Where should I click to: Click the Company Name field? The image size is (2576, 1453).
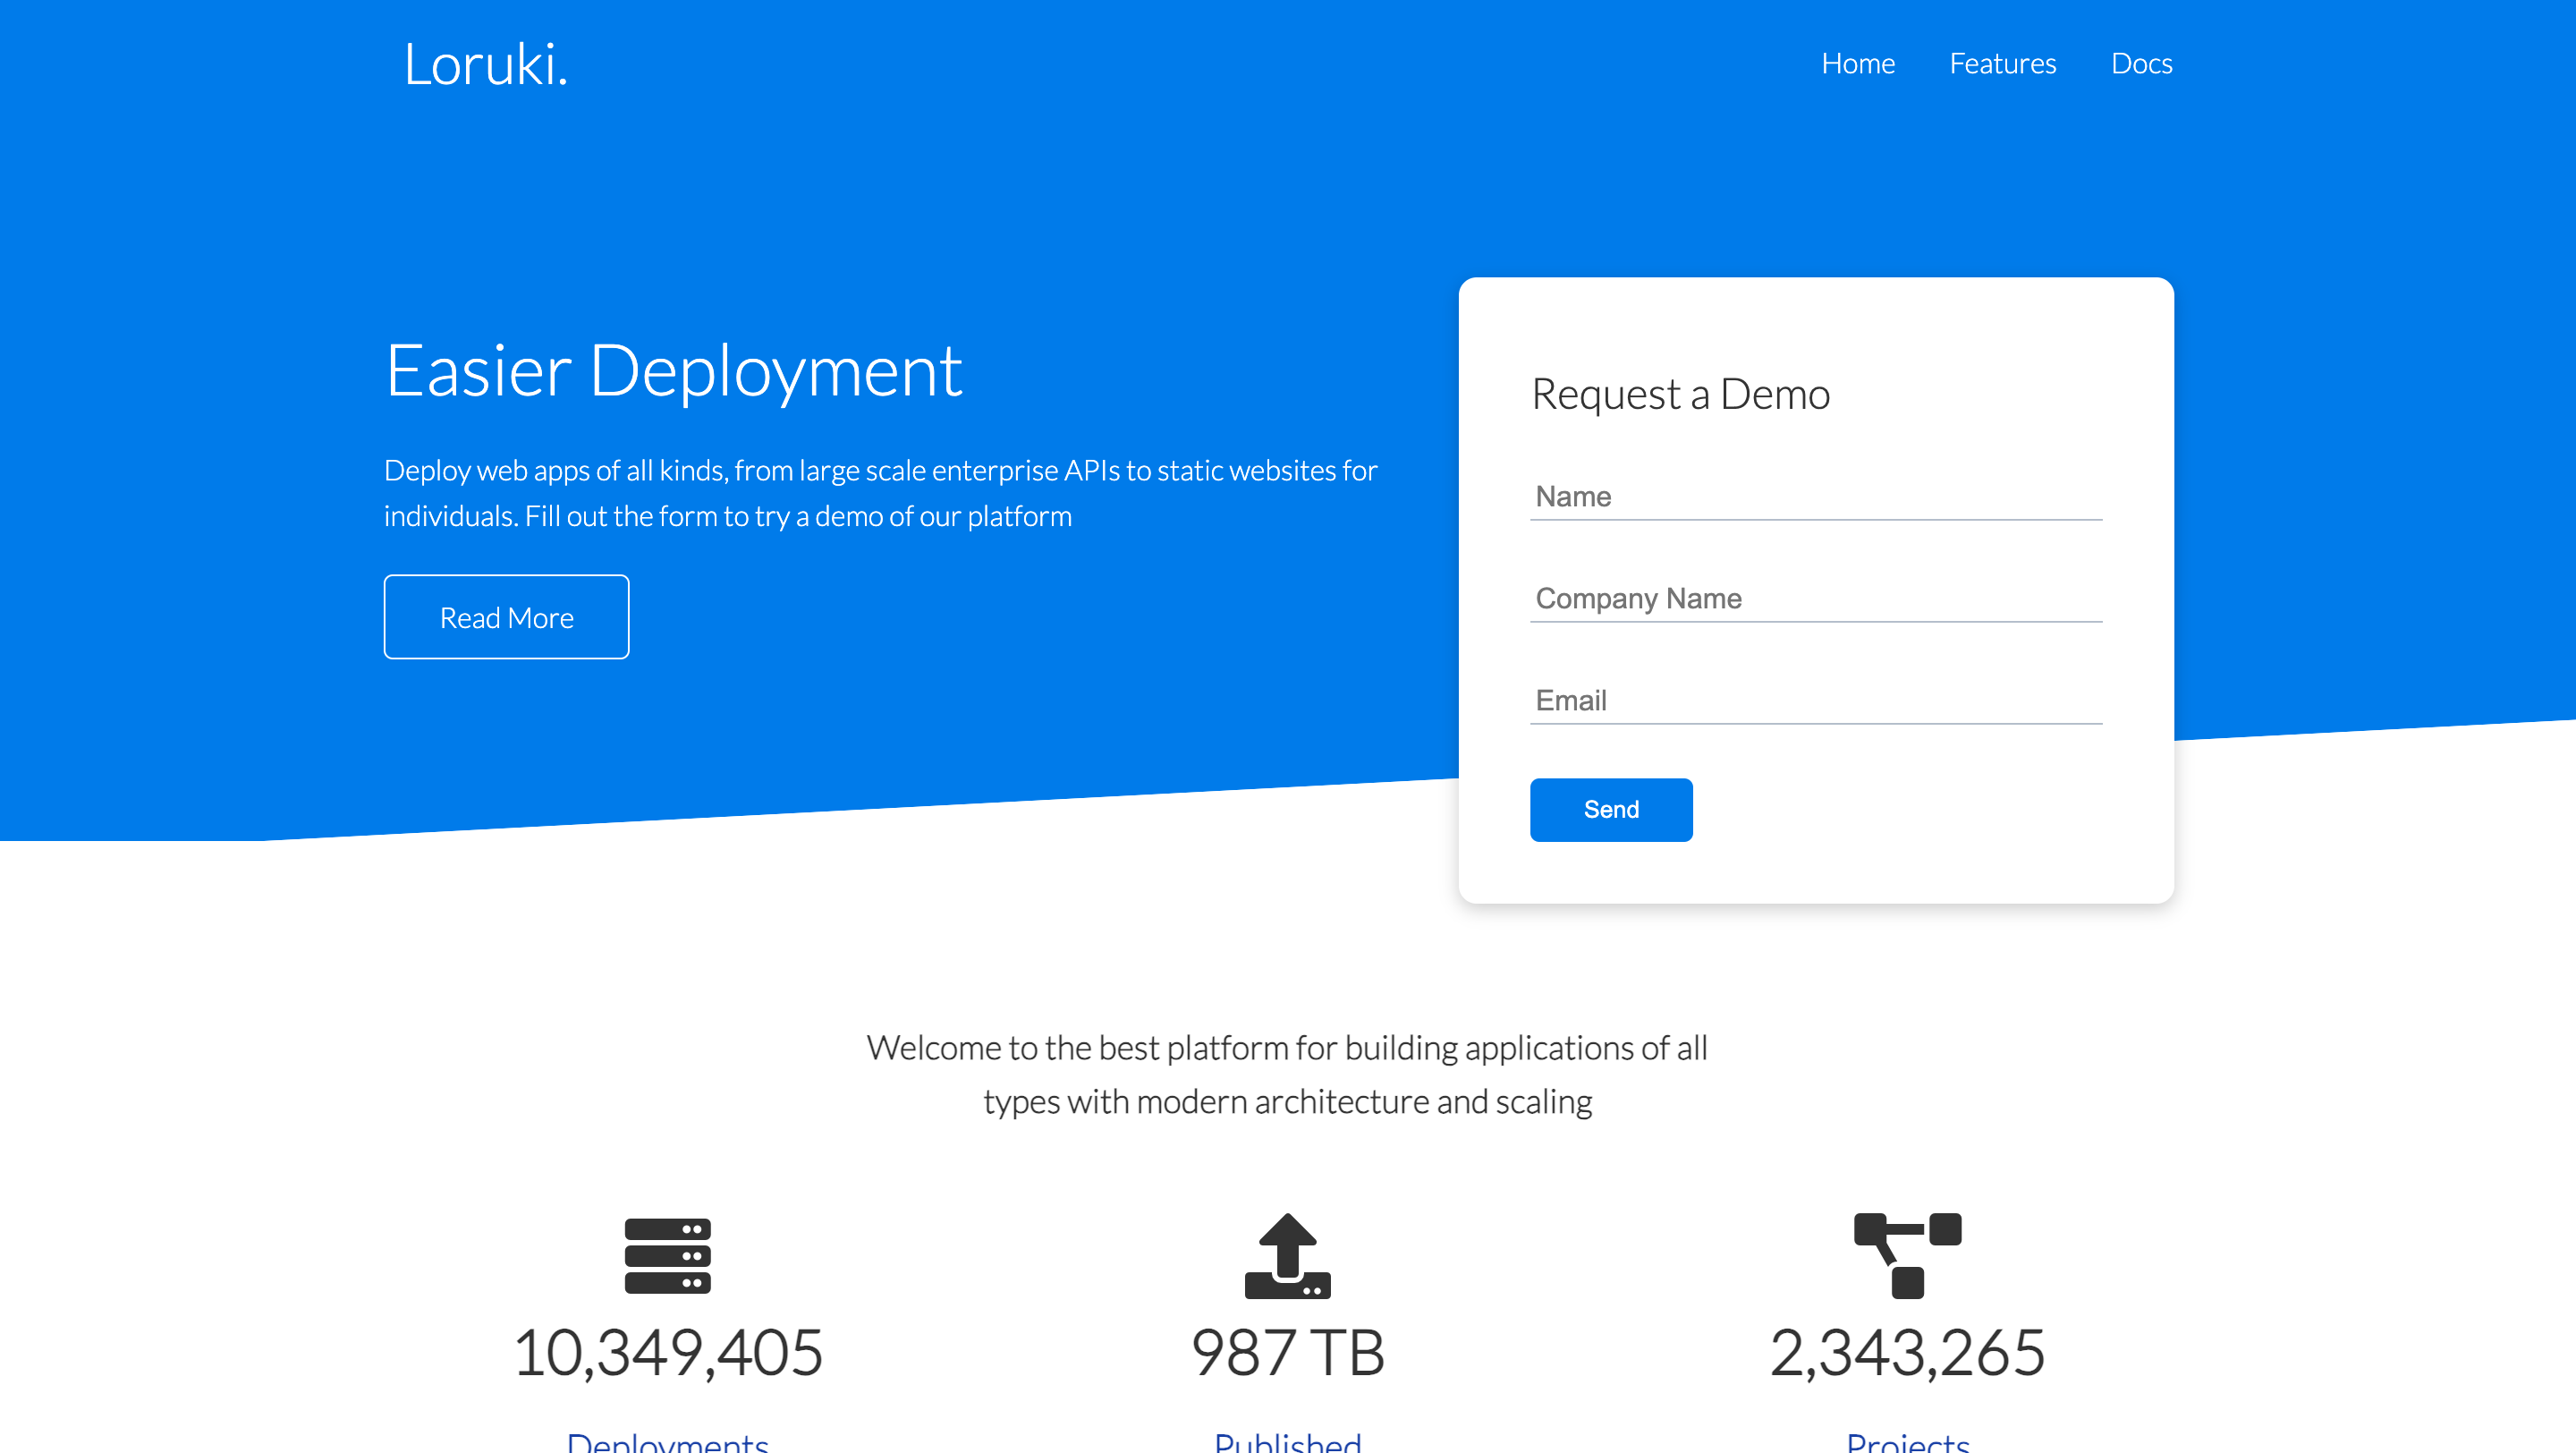[1815, 599]
